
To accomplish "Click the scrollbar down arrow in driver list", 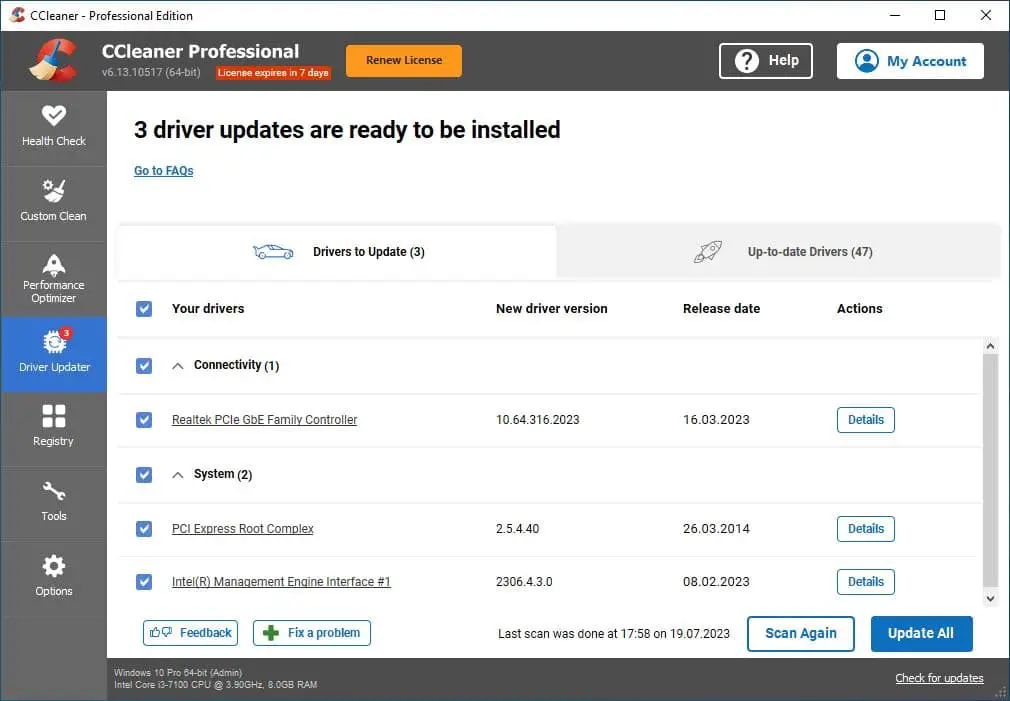I will point(990,599).
